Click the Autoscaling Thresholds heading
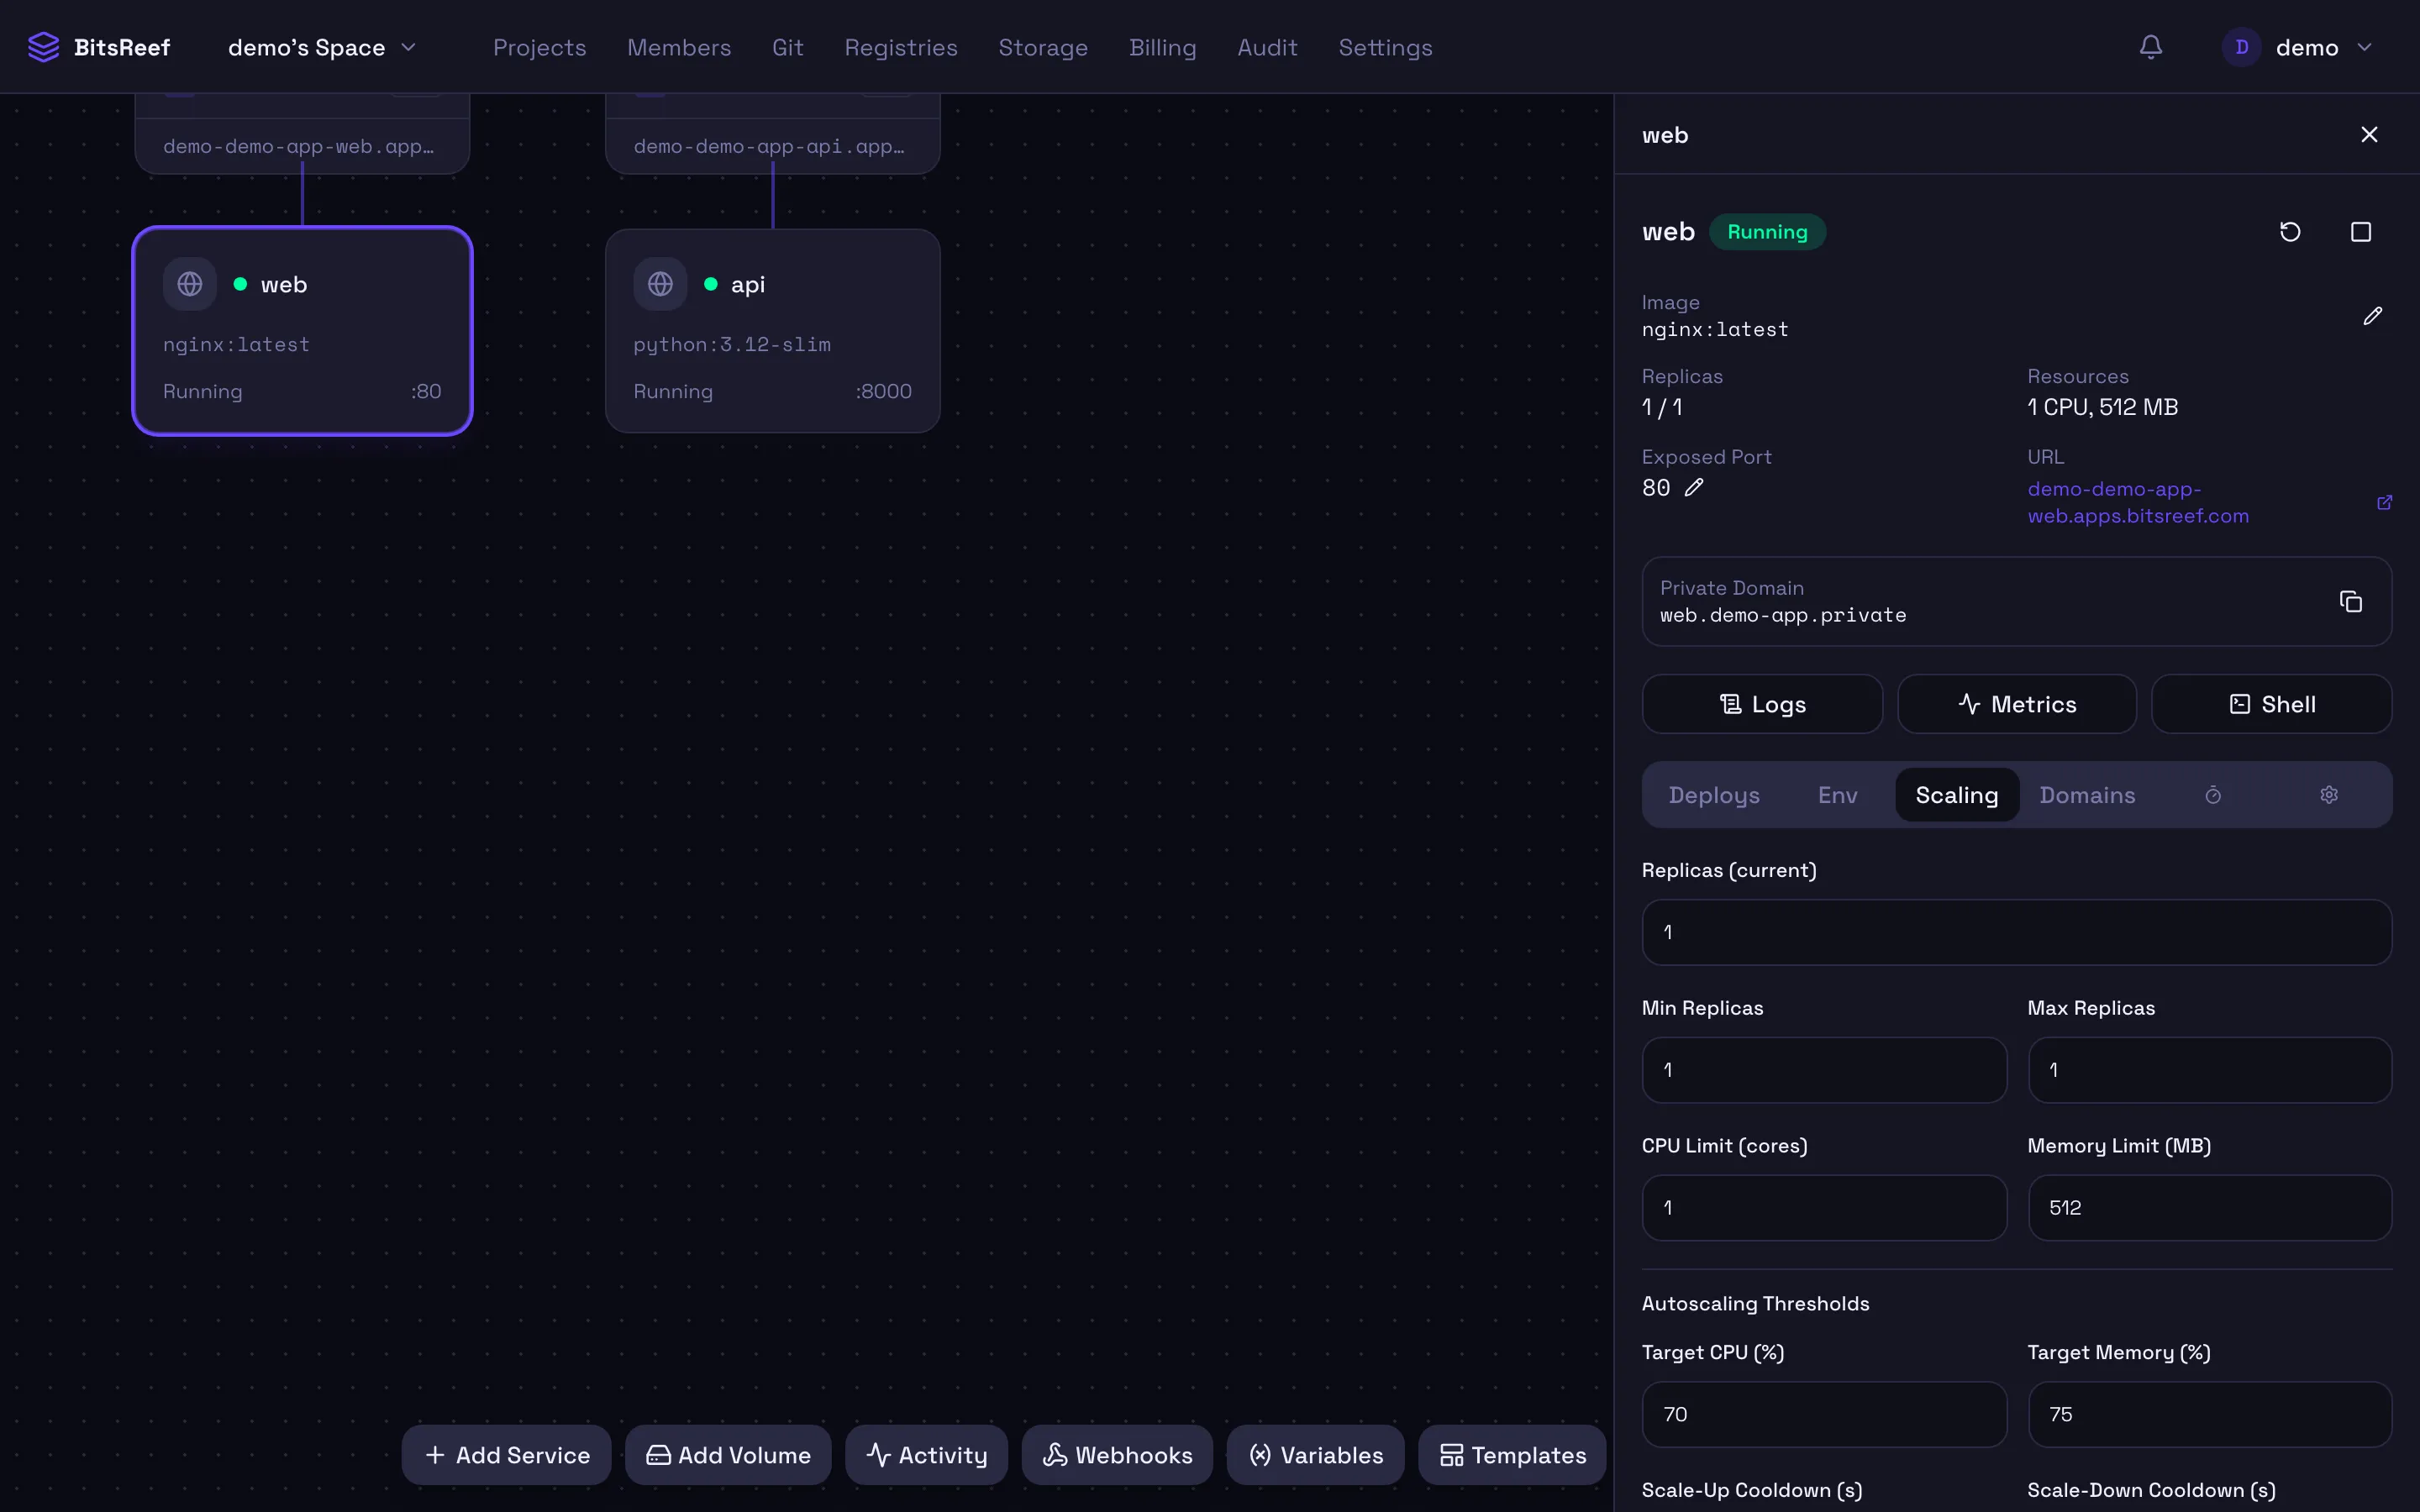This screenshot has height=1512, width=2420. tap(1755, 1303)
